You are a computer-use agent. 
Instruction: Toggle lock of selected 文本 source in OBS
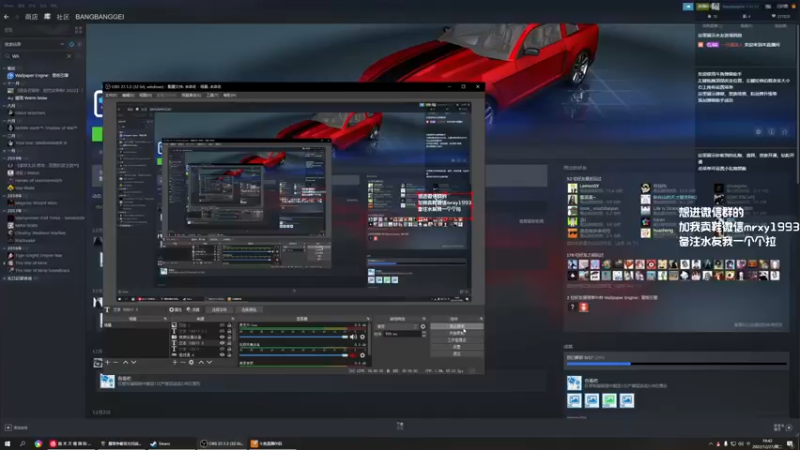[229, 343]
